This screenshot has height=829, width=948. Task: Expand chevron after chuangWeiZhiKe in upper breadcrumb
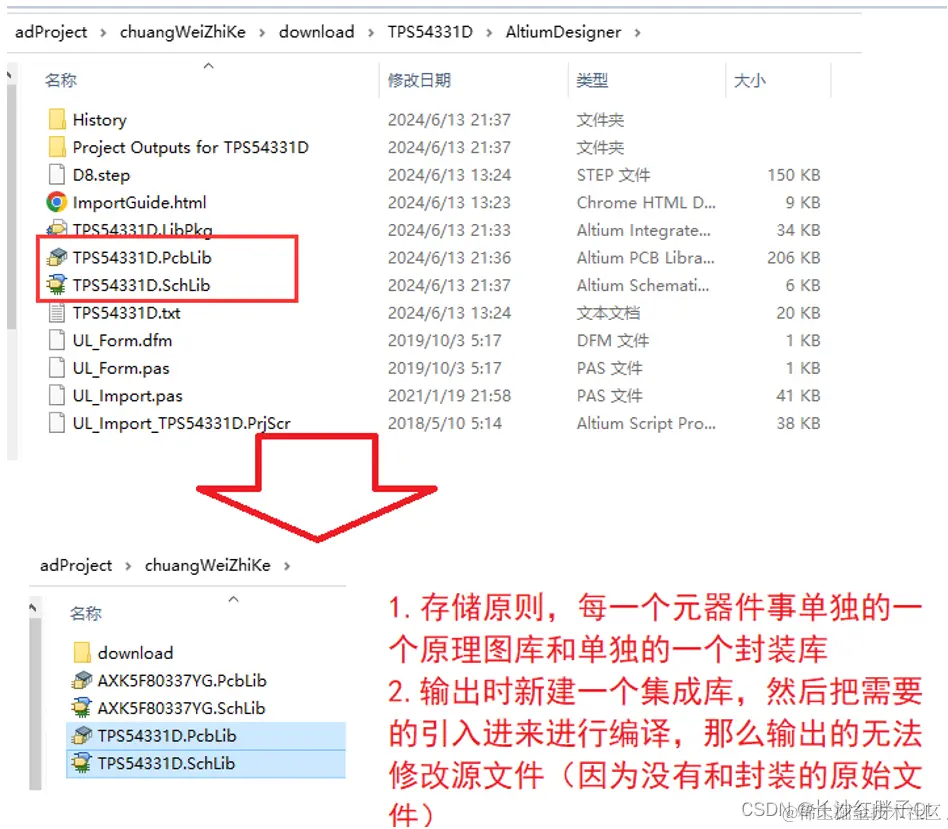pos(262,33)
